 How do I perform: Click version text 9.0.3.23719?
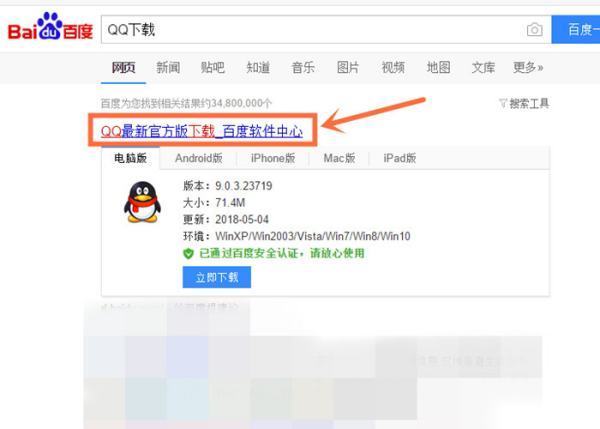(x=244, y=186)
